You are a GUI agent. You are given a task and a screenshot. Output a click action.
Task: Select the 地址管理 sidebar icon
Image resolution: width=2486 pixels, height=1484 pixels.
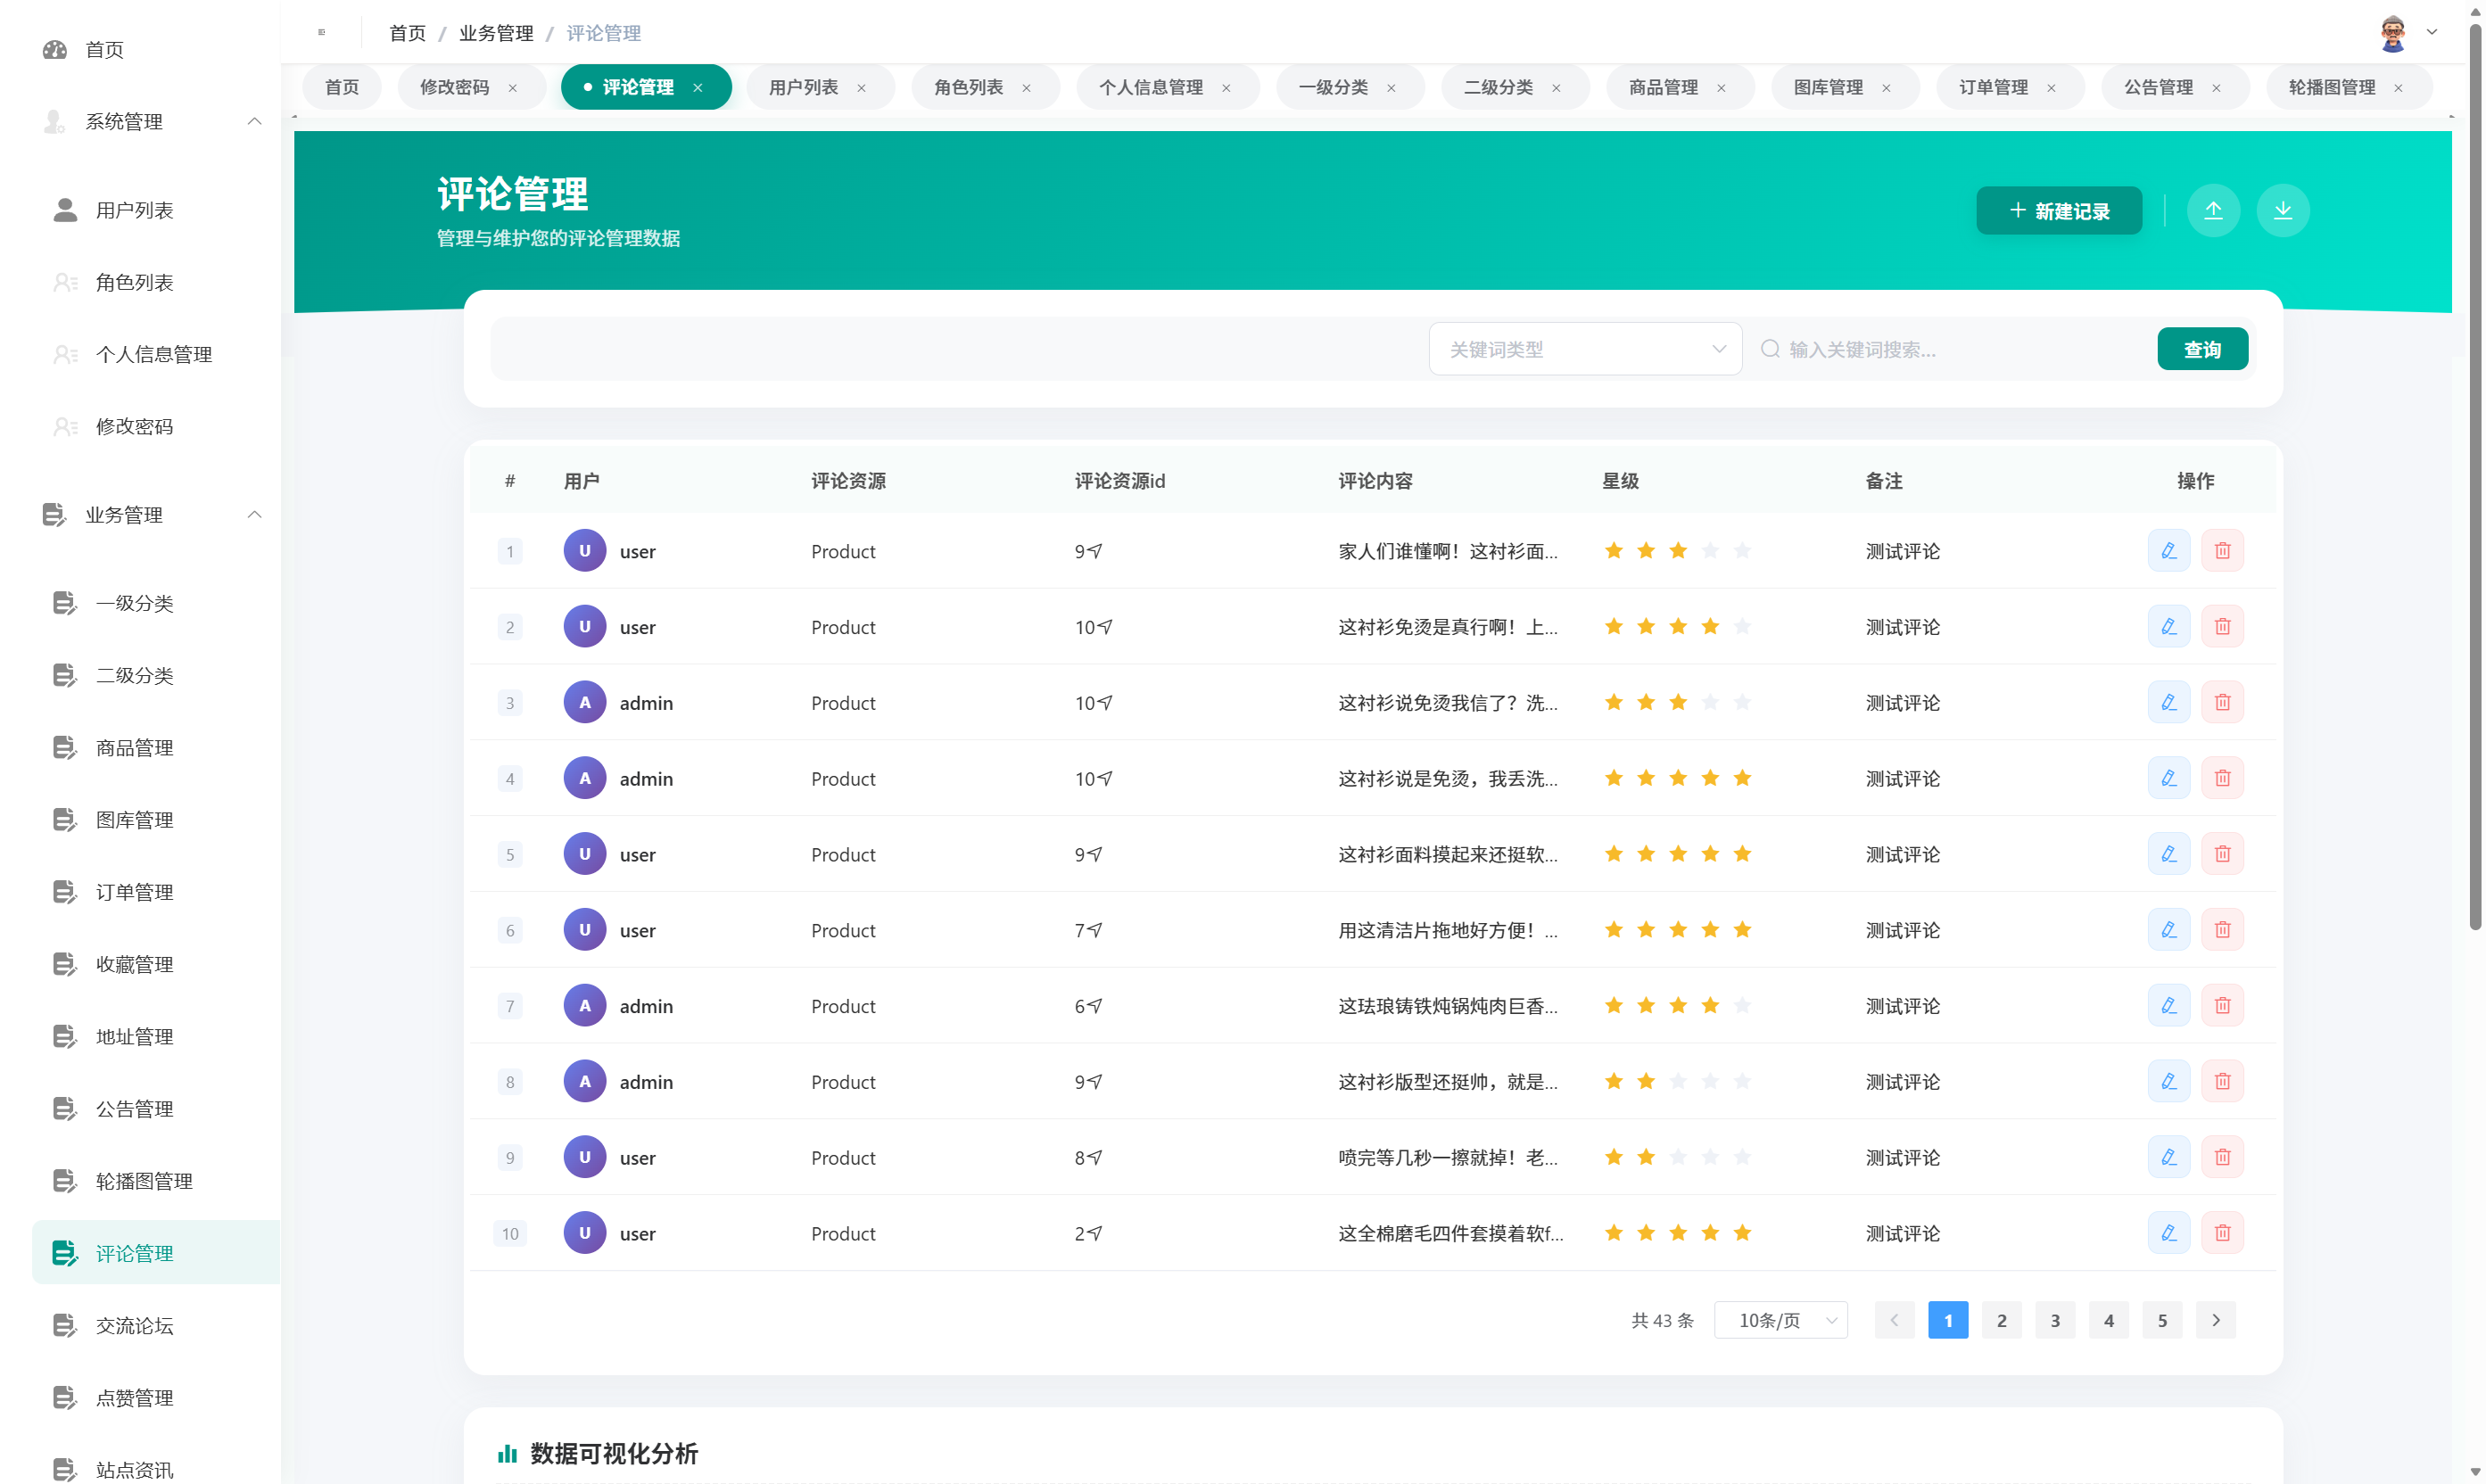[64, 1036]
